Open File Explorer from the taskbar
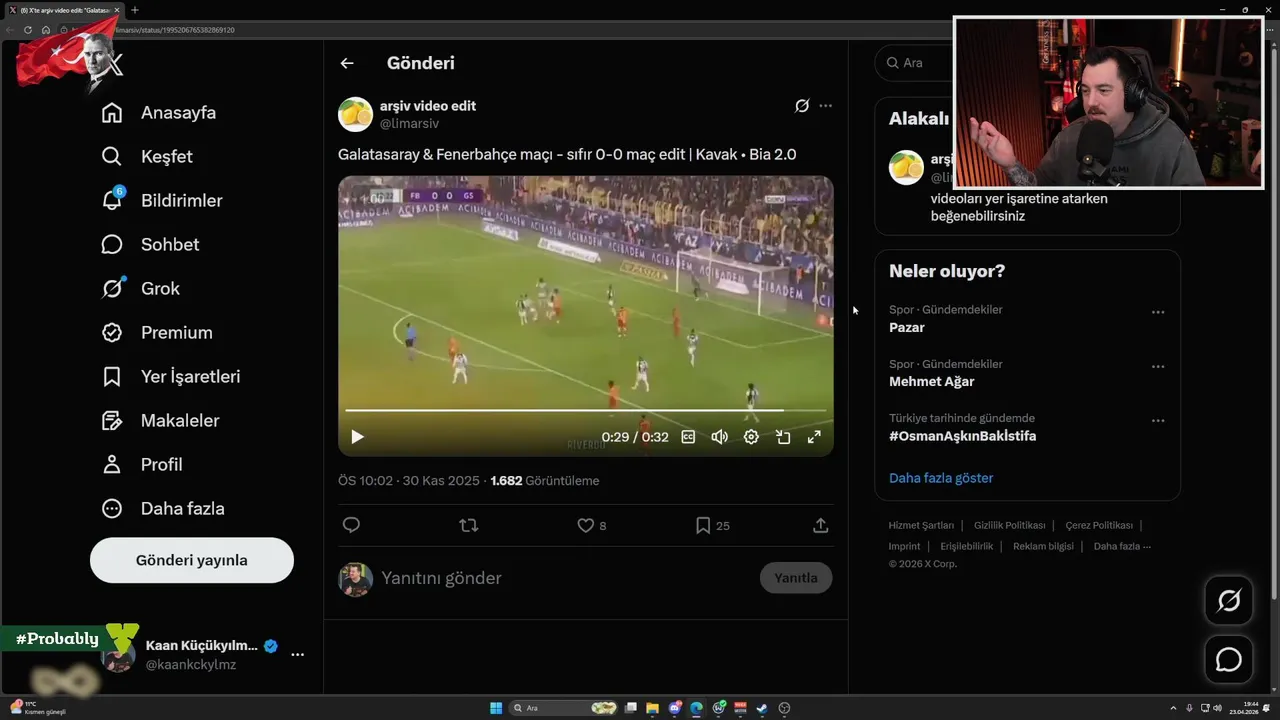This screenshot has height=720, width=1280. click(x=652, y=708)
